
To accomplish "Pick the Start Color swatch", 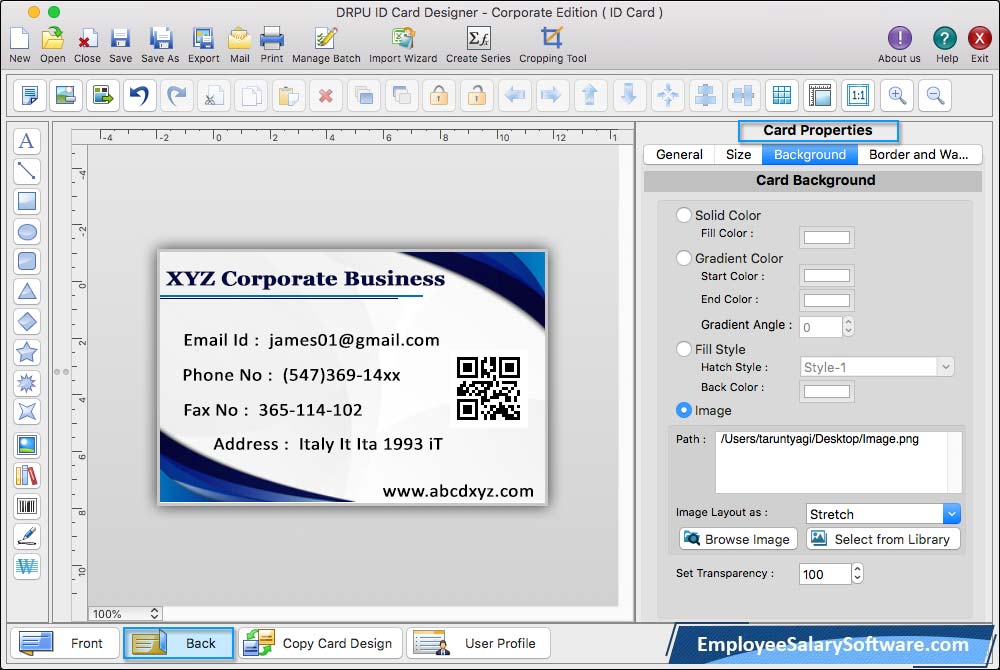I will (x=827, y=275).
